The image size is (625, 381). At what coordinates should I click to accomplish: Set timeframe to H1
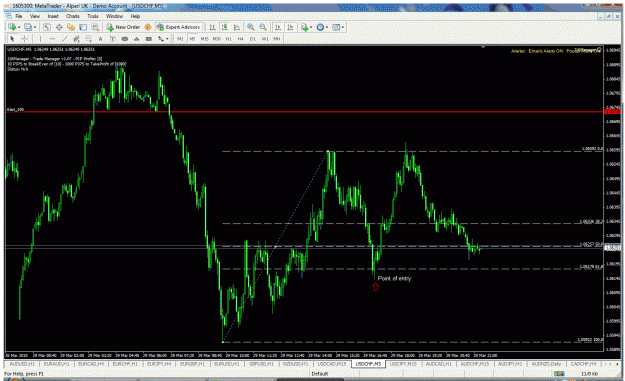click(x=228, y=39)
